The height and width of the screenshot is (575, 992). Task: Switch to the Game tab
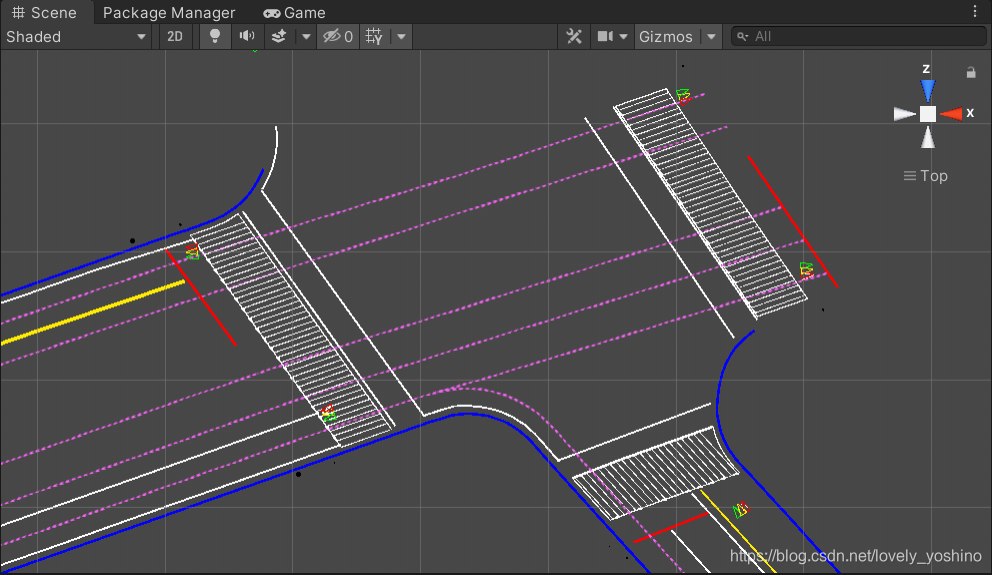(295, 13)
